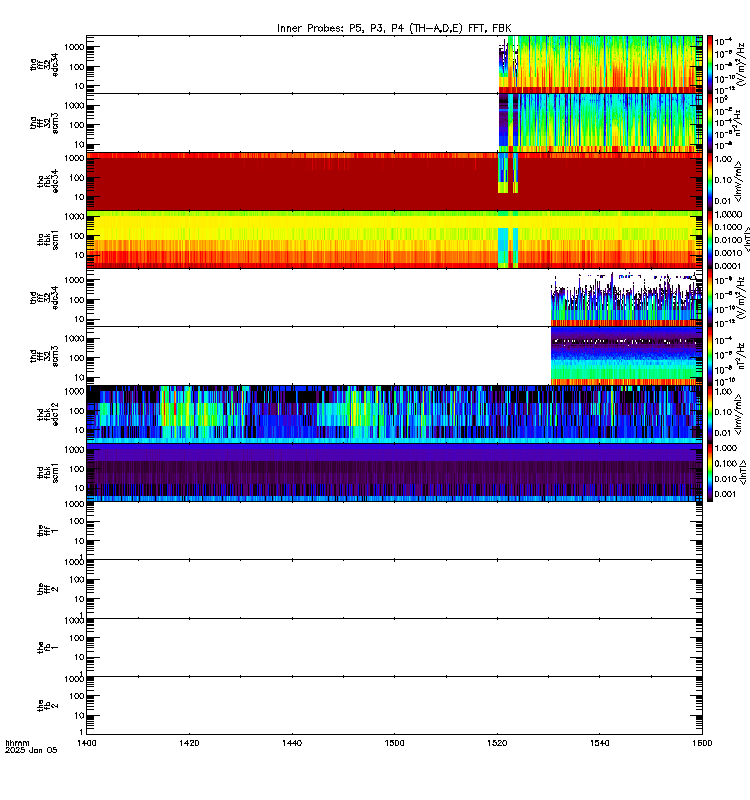The height and width of the screenshot is (800, 750).
Task: Click the 'thd fbk edc12' panel label
Action: tap(48, 414)
